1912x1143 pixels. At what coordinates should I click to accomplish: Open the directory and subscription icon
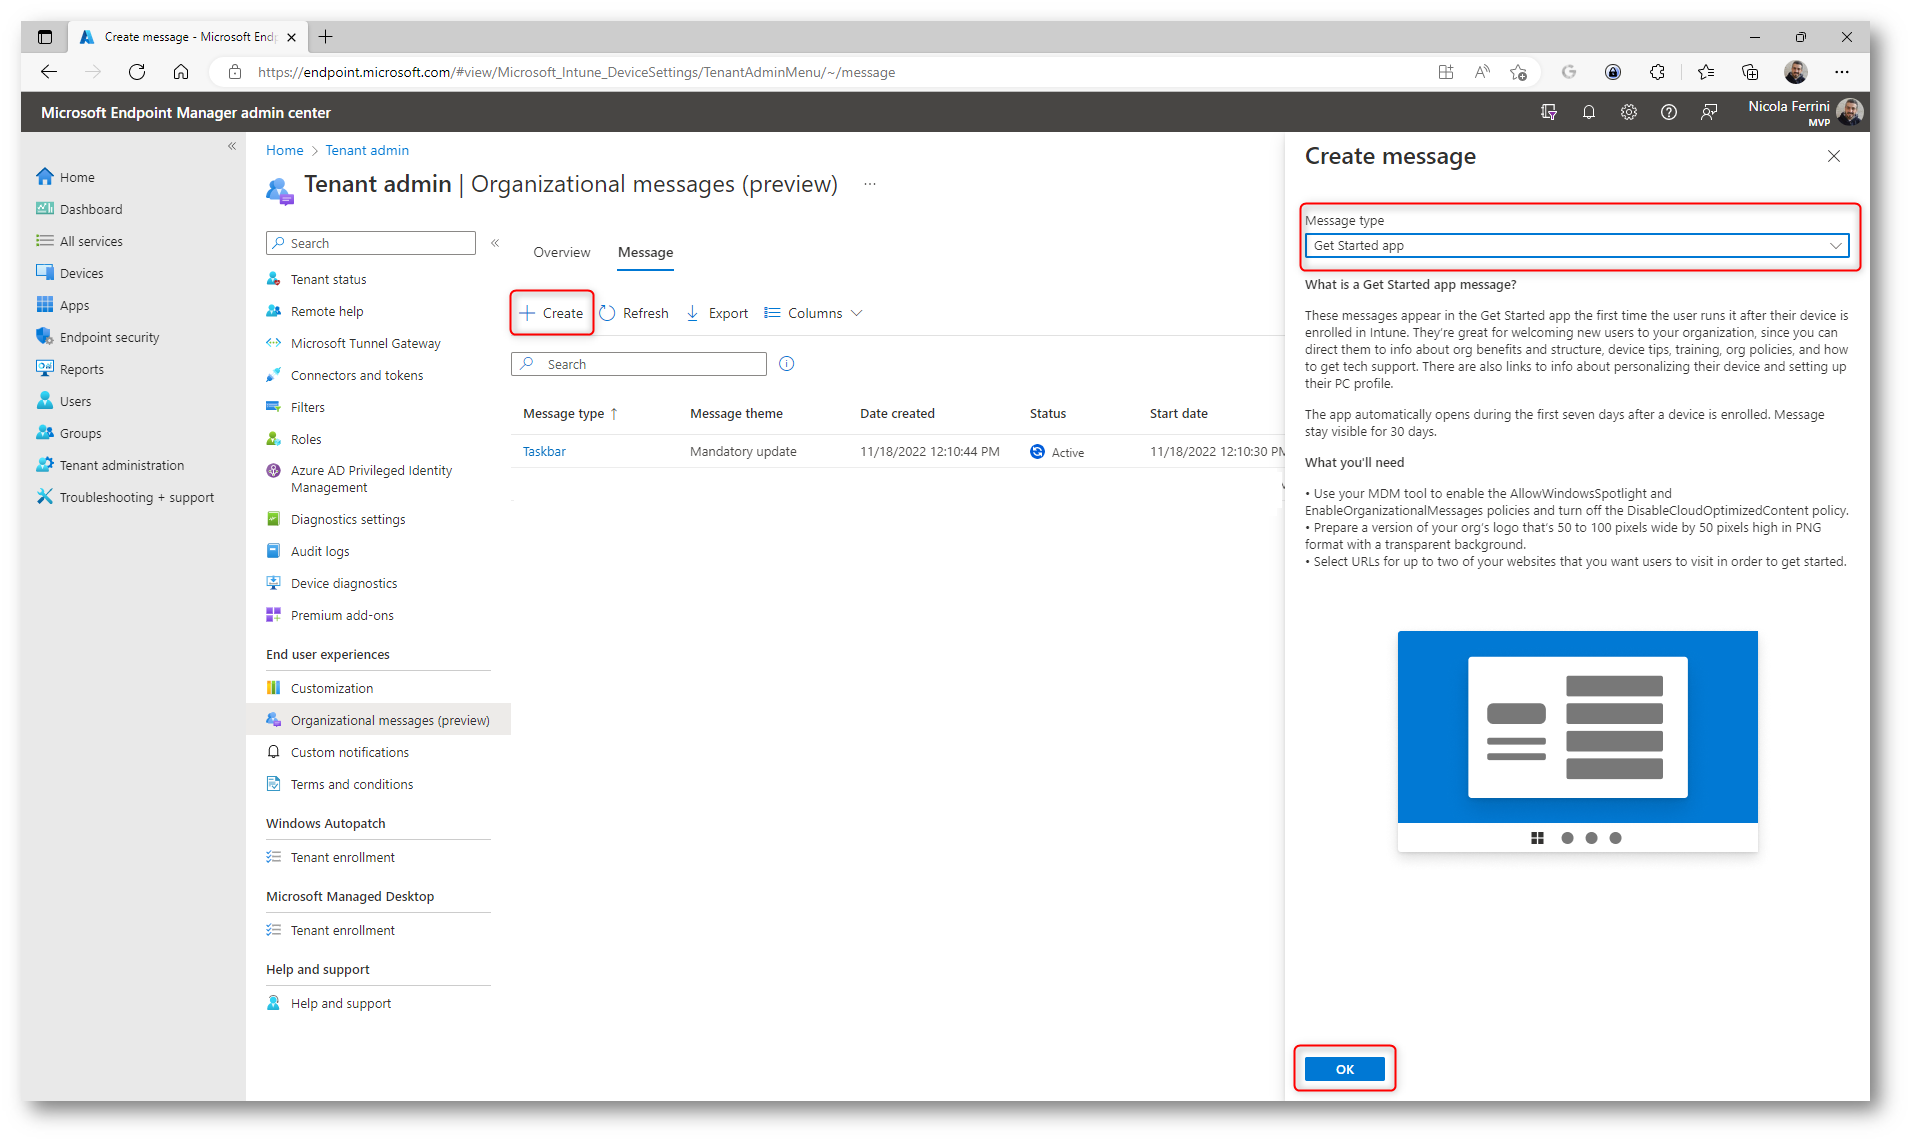[1548, 112]
